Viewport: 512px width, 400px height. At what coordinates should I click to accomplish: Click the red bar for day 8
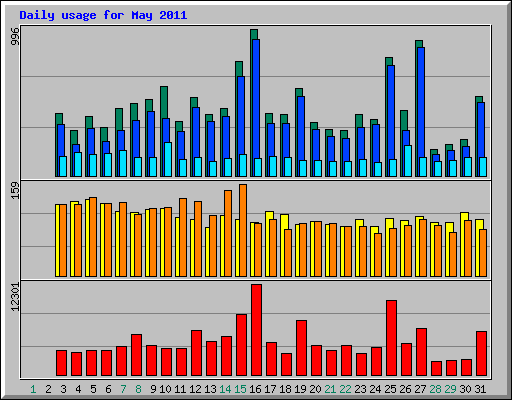(136, 355)
